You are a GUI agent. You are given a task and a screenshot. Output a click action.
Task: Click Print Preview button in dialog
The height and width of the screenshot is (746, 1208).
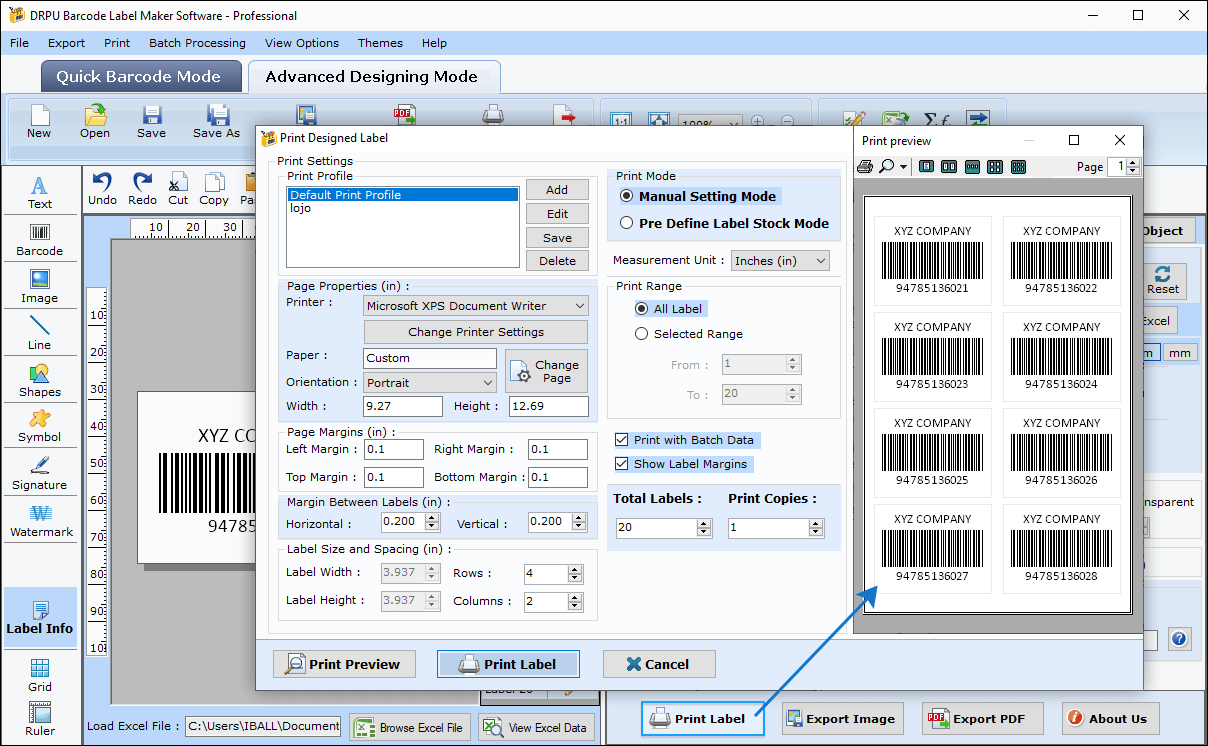coord(344,664)
